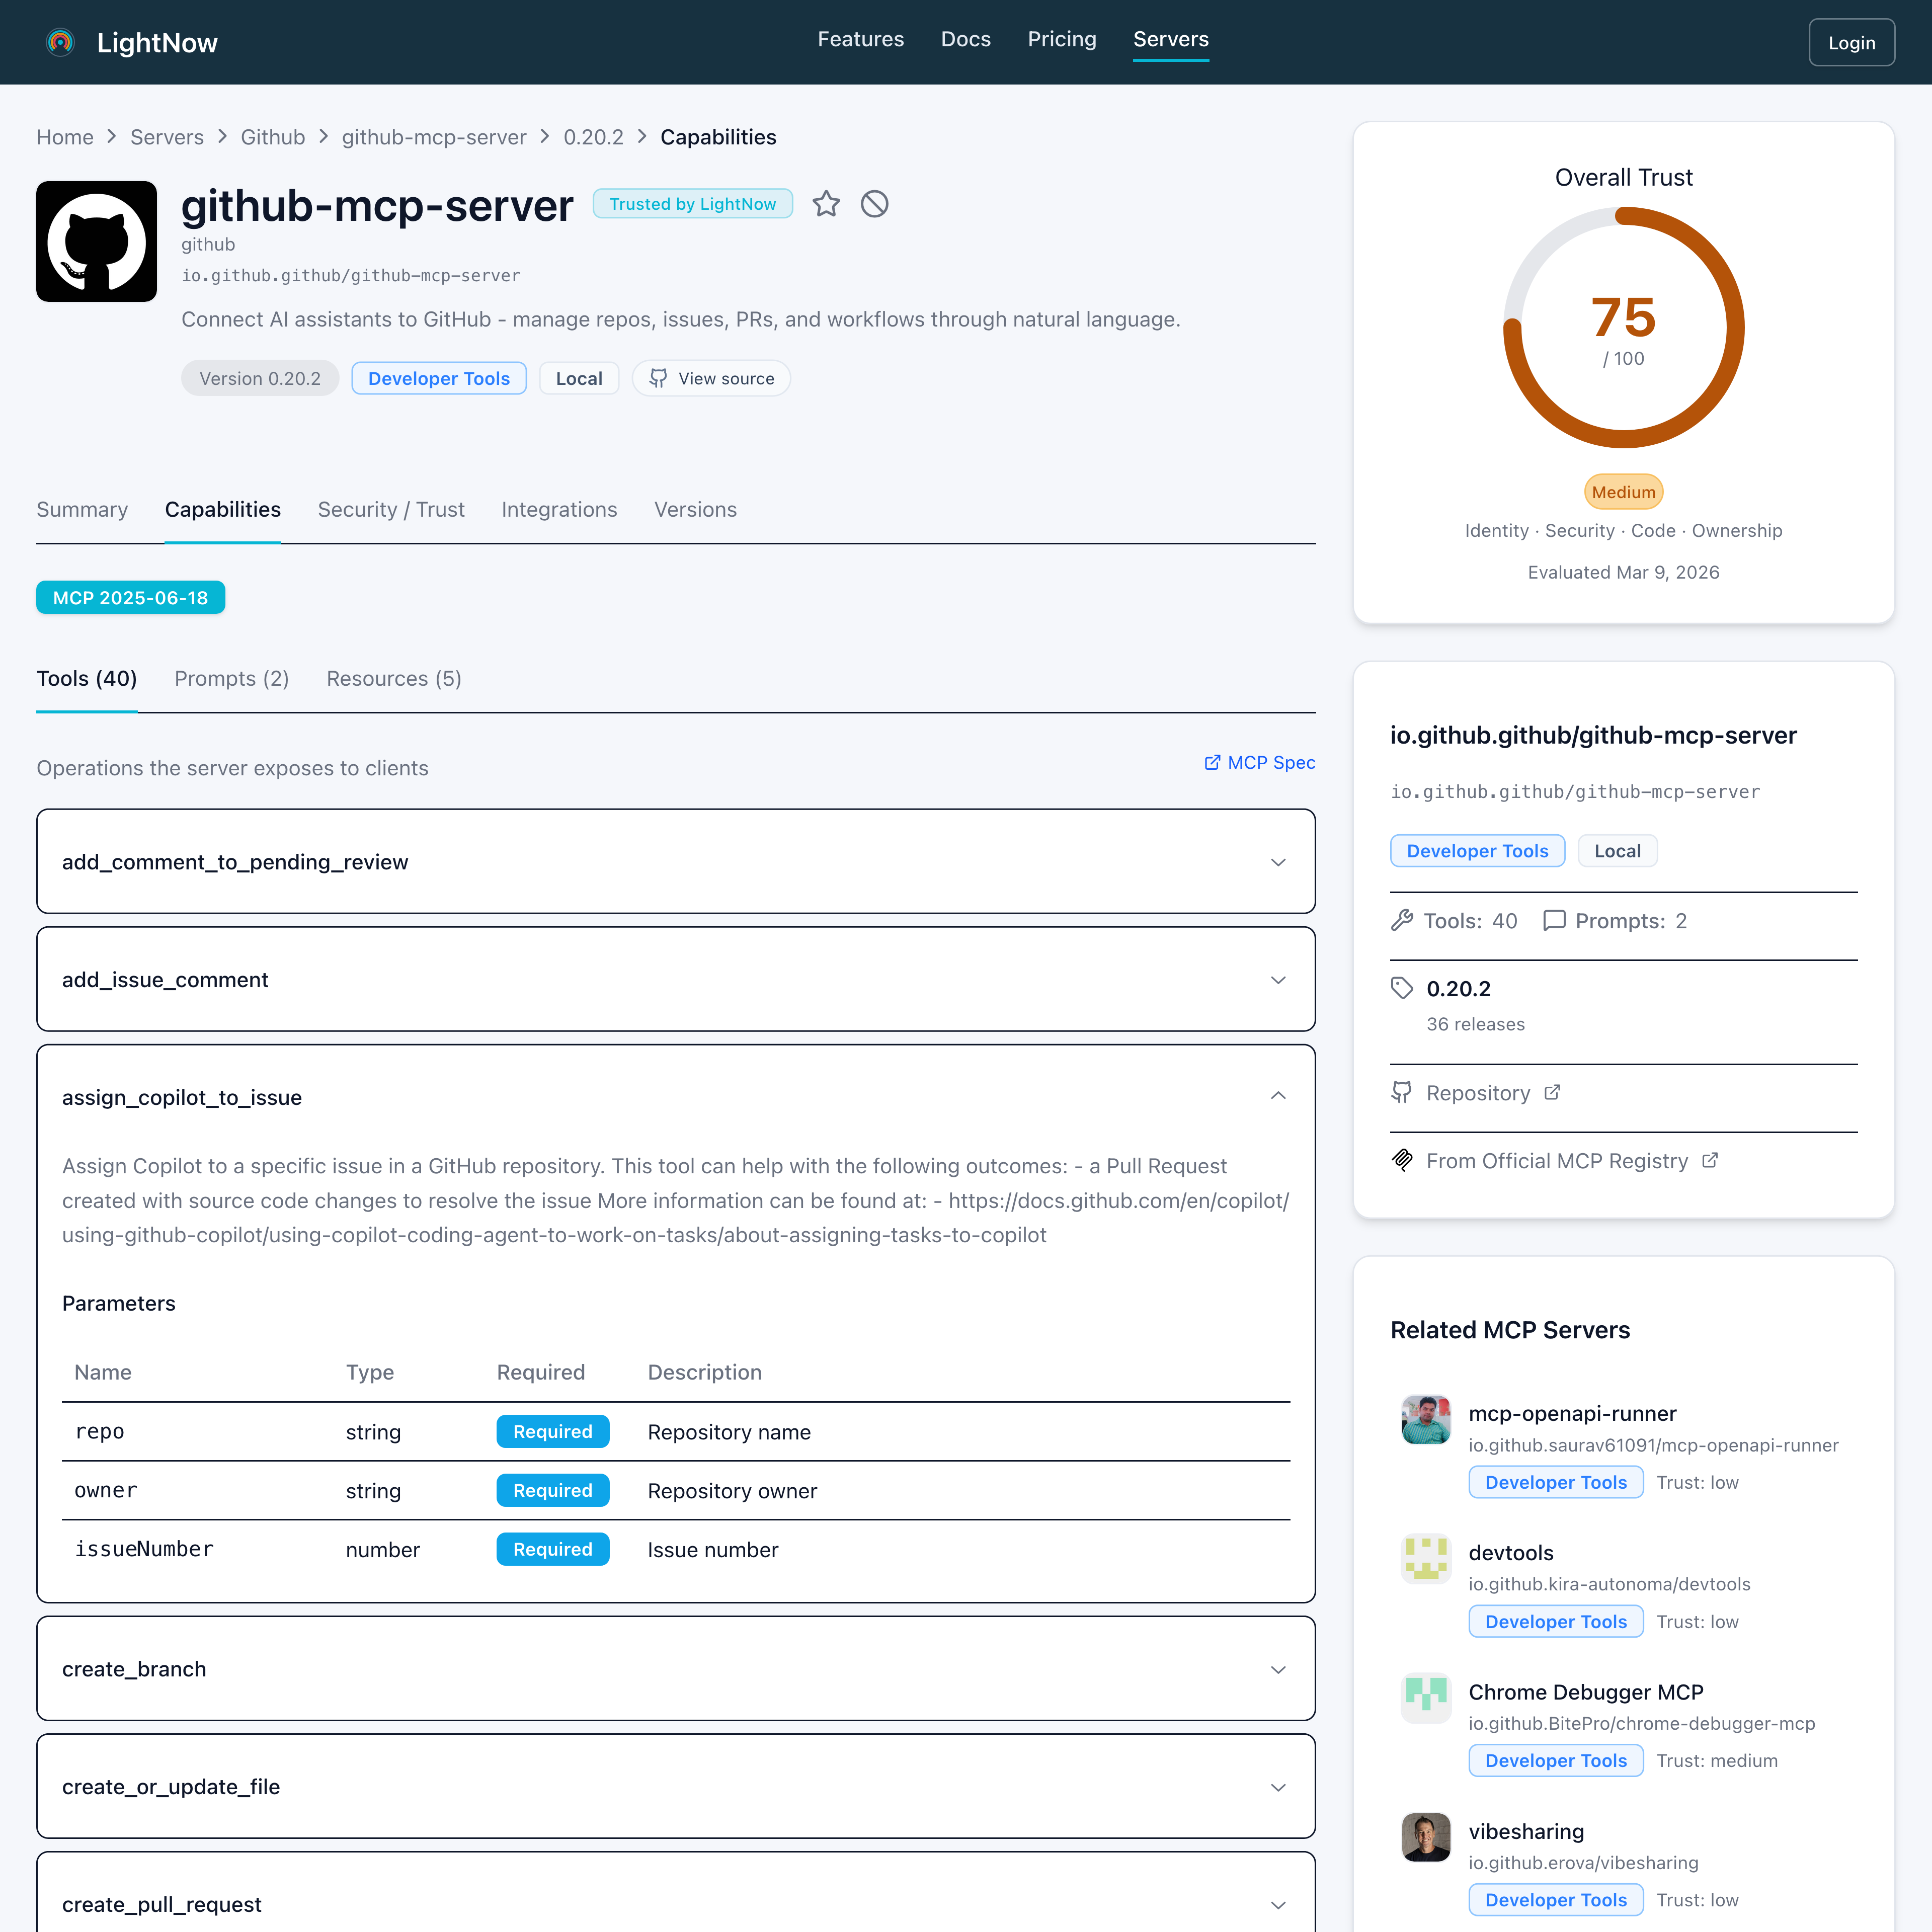
Task: Click the Overall Trust score gauge
Action: pos(1623,328)
